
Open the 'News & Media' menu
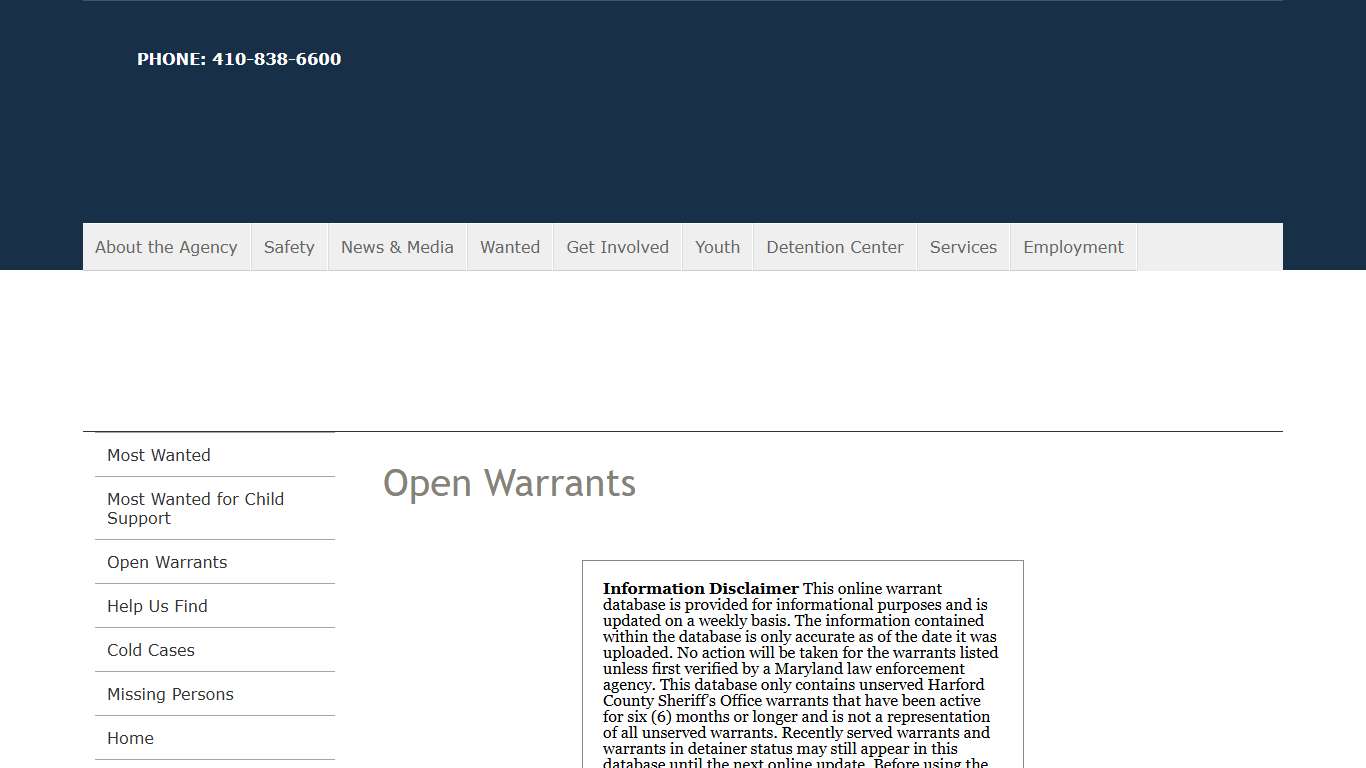point(397,246)
